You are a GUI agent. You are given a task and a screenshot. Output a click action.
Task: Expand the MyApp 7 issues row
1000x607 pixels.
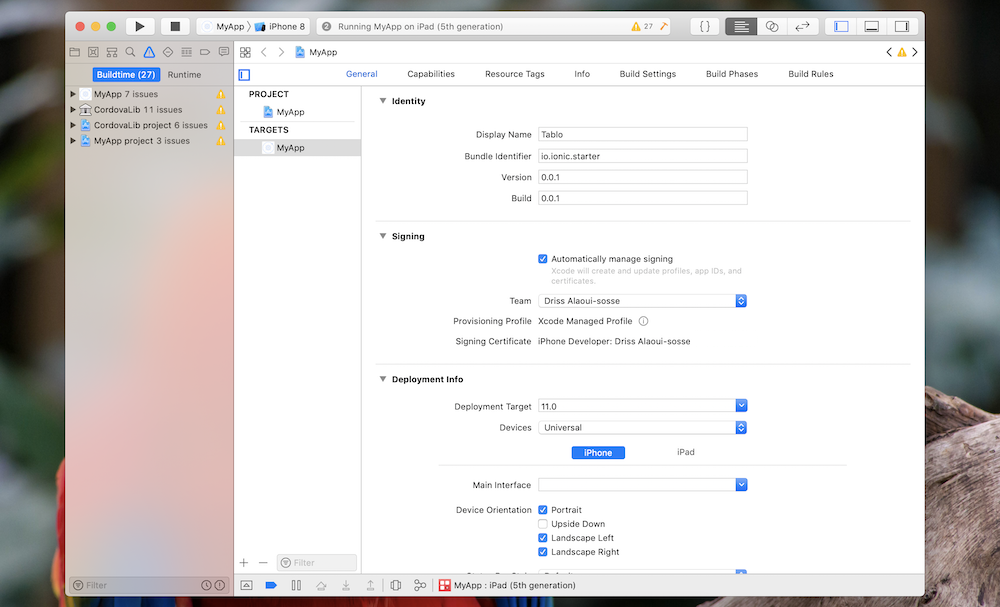coord(73,94)
